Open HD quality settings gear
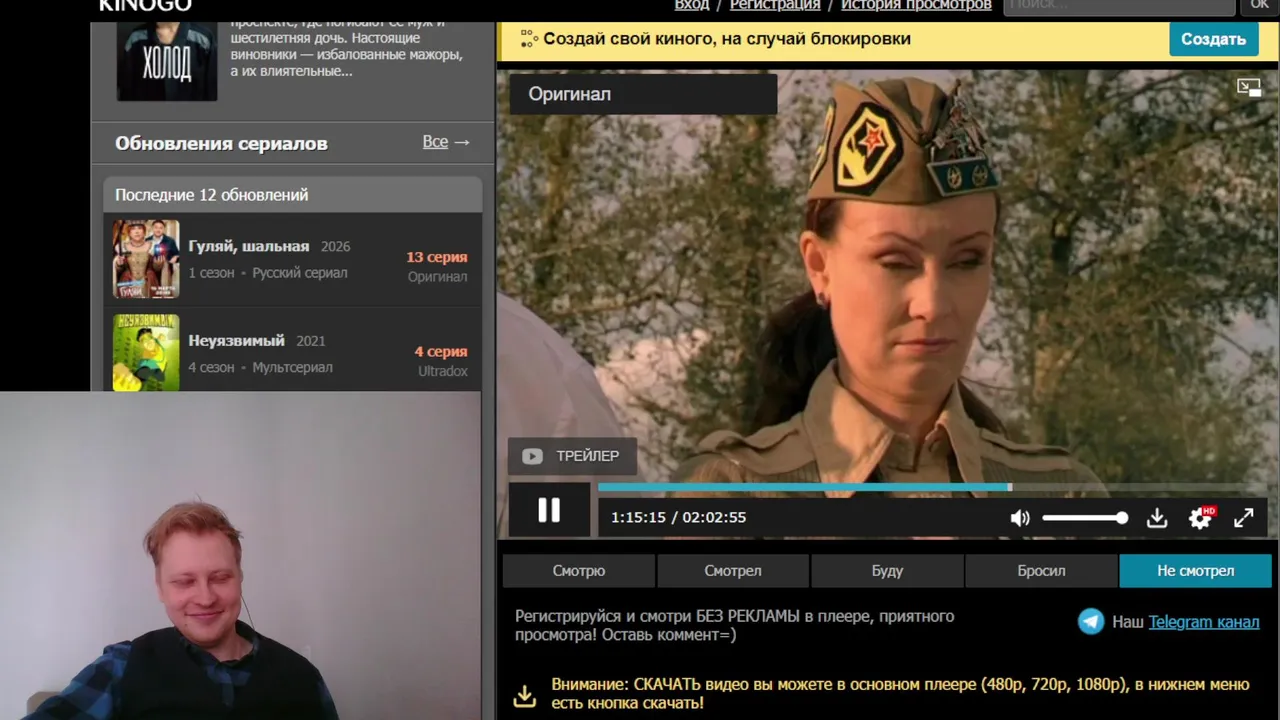Screen dimensions: 1280x720 [1200, 518]
